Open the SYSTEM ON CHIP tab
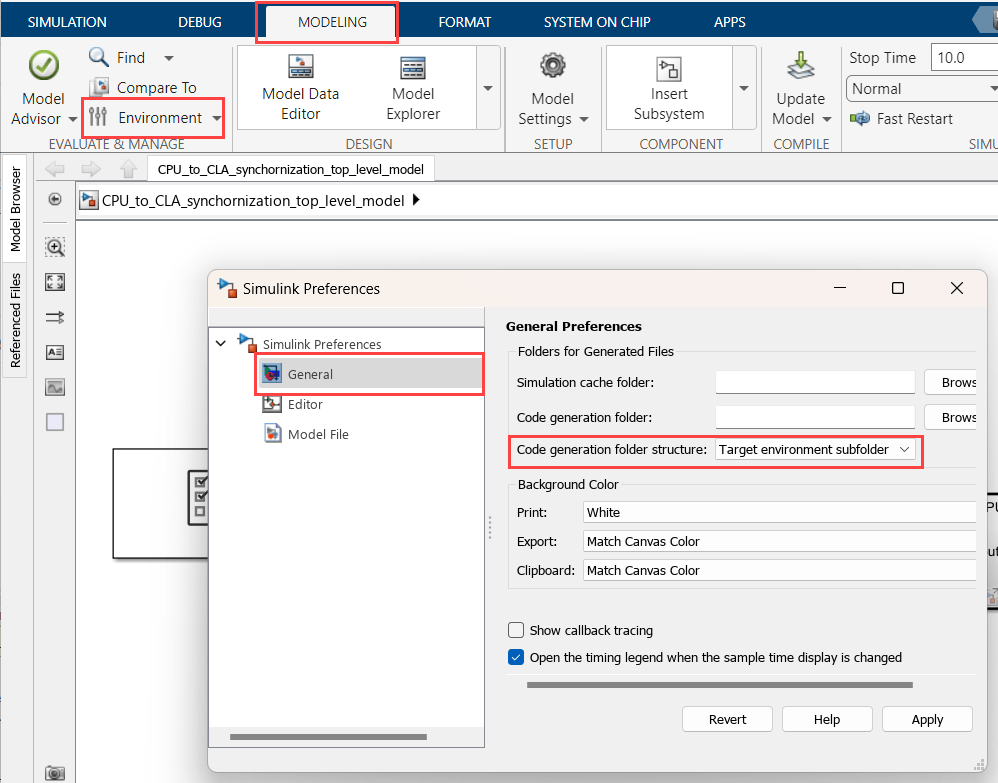The image size is (998, 783). (x=597, y=22)
